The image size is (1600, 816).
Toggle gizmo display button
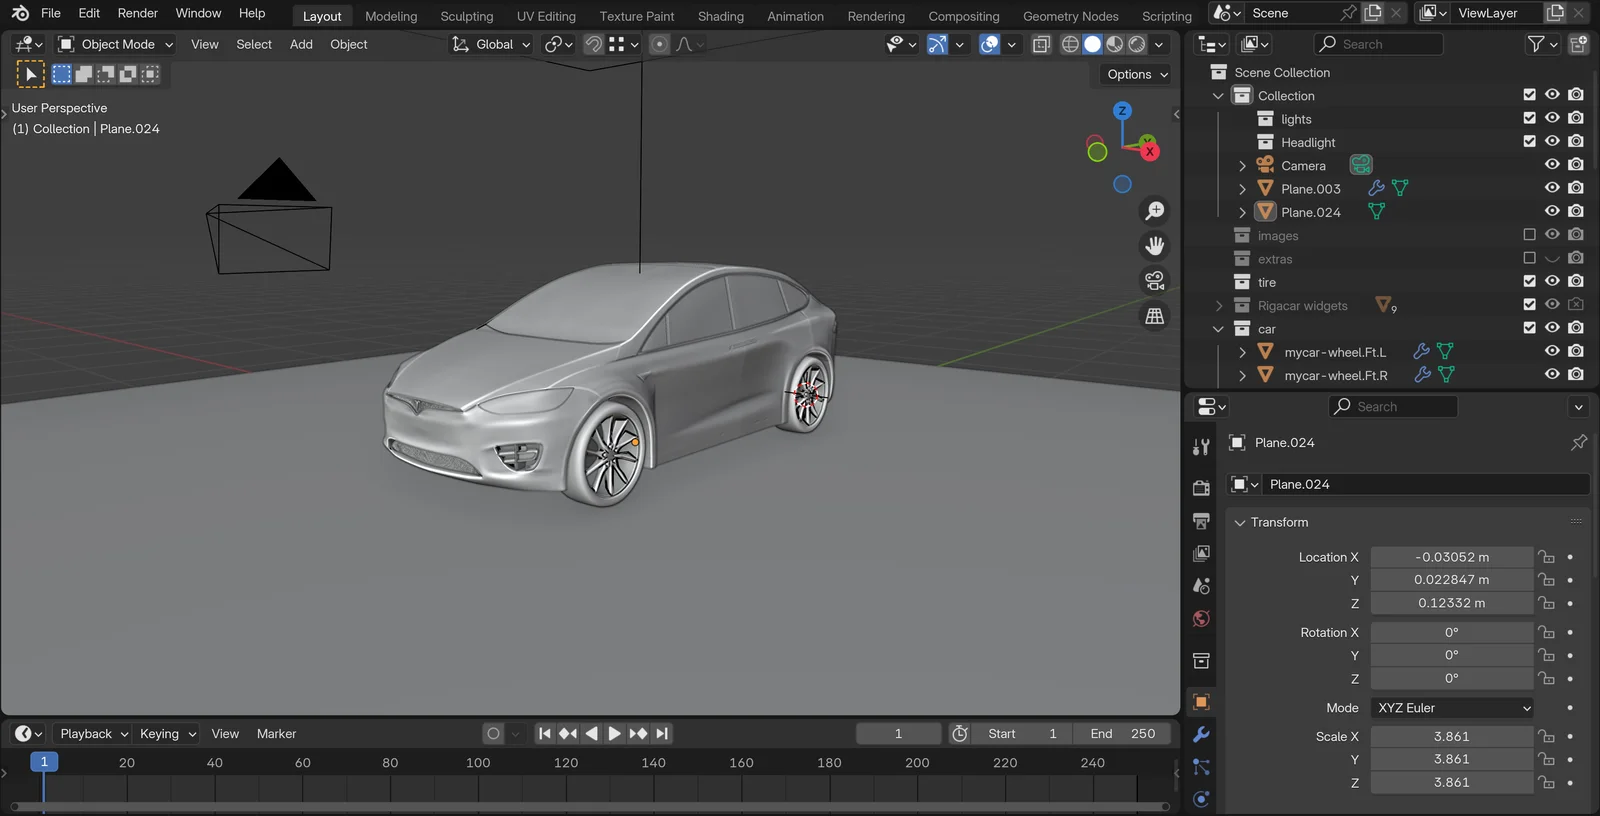pos(937,44)
